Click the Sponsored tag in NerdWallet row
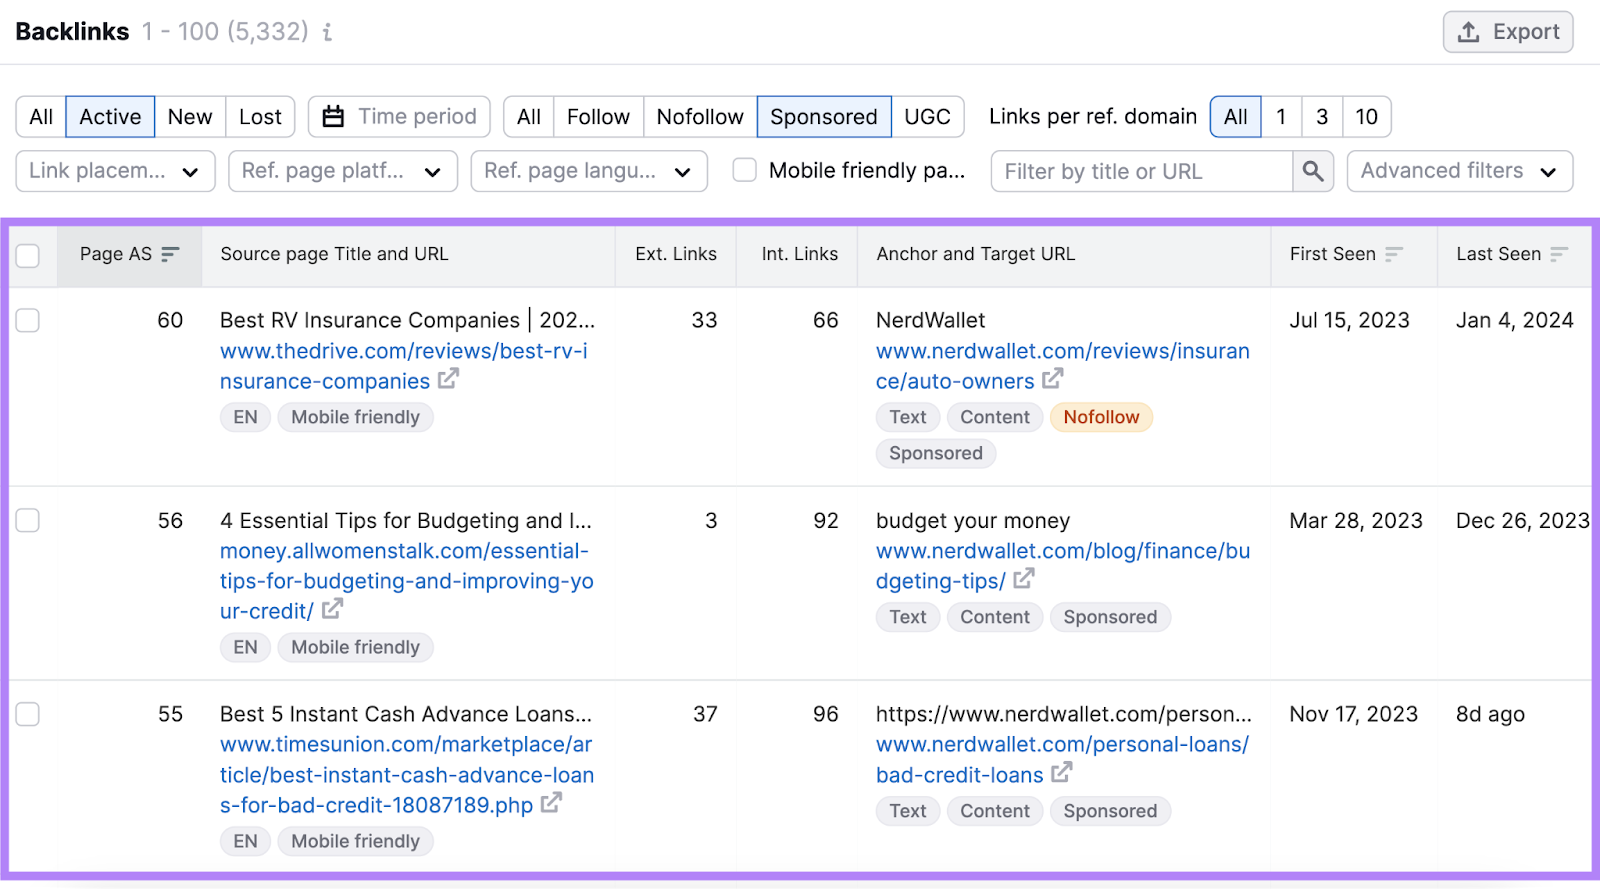This screenshot has height=889, width=1600. tap(936, 453)
